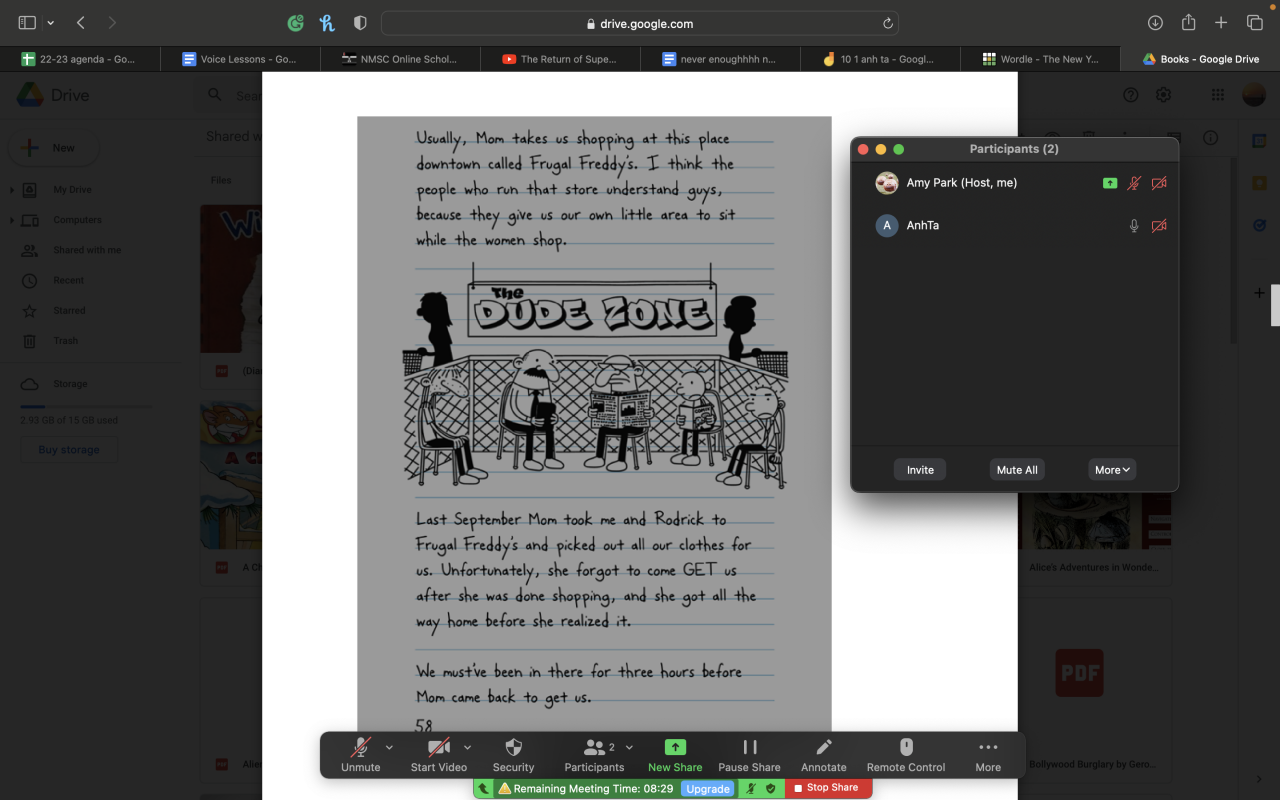Image resolution: width=1280 pixels, height=800 pixels.
Task: Open the Google apps grid icon
Action: [1217, 95]
